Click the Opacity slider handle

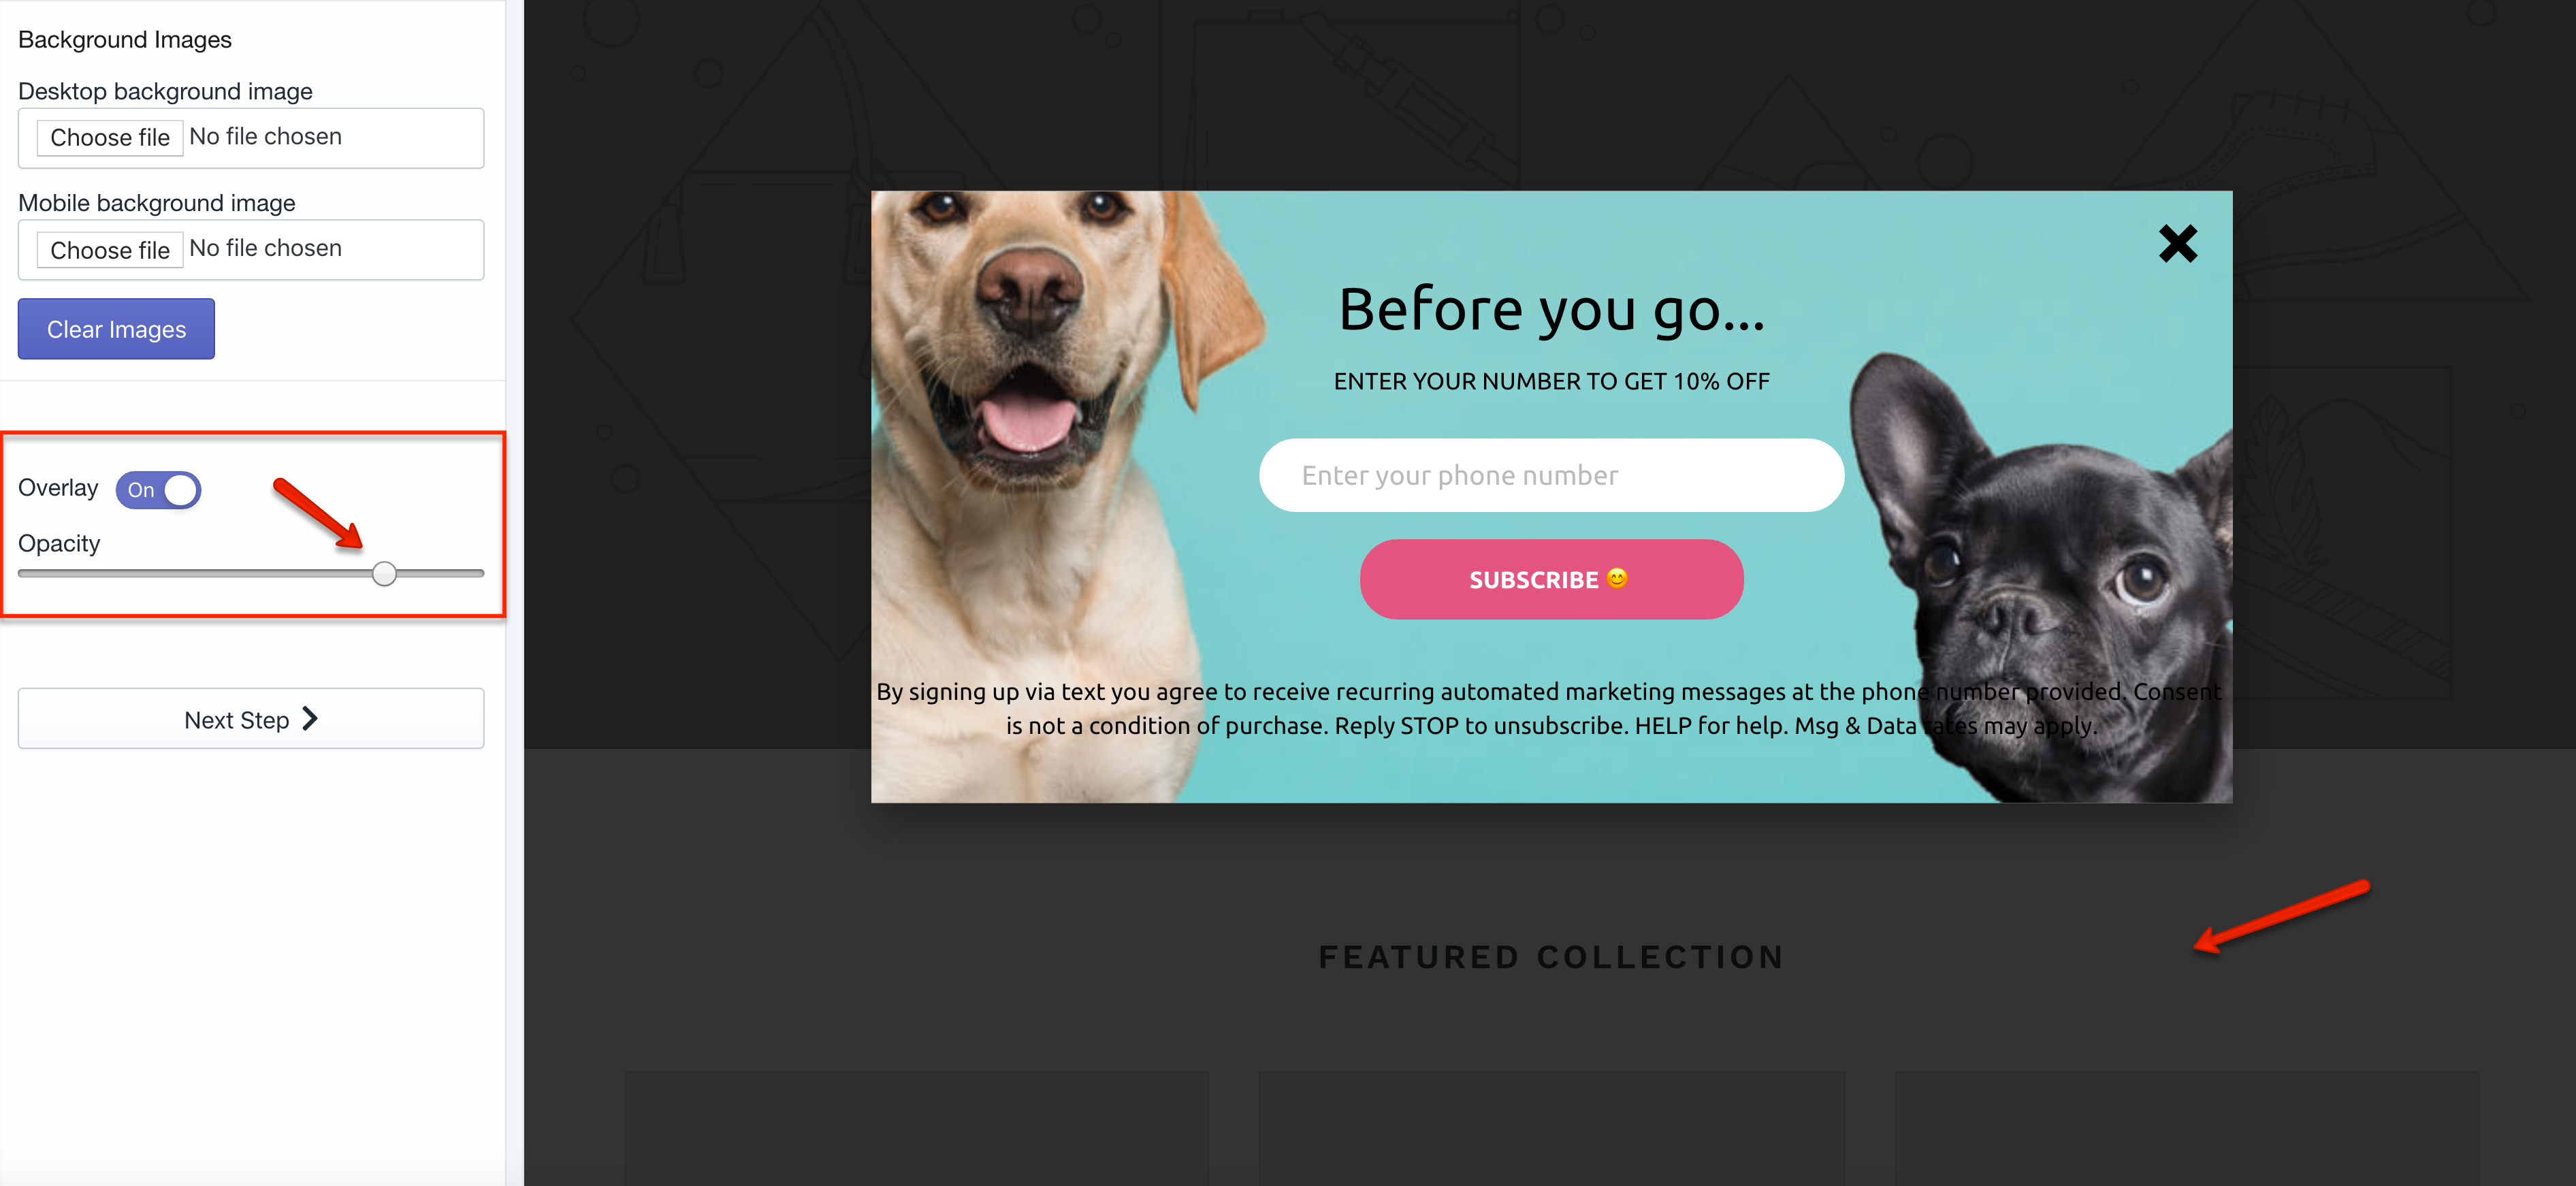pos(384,573)
